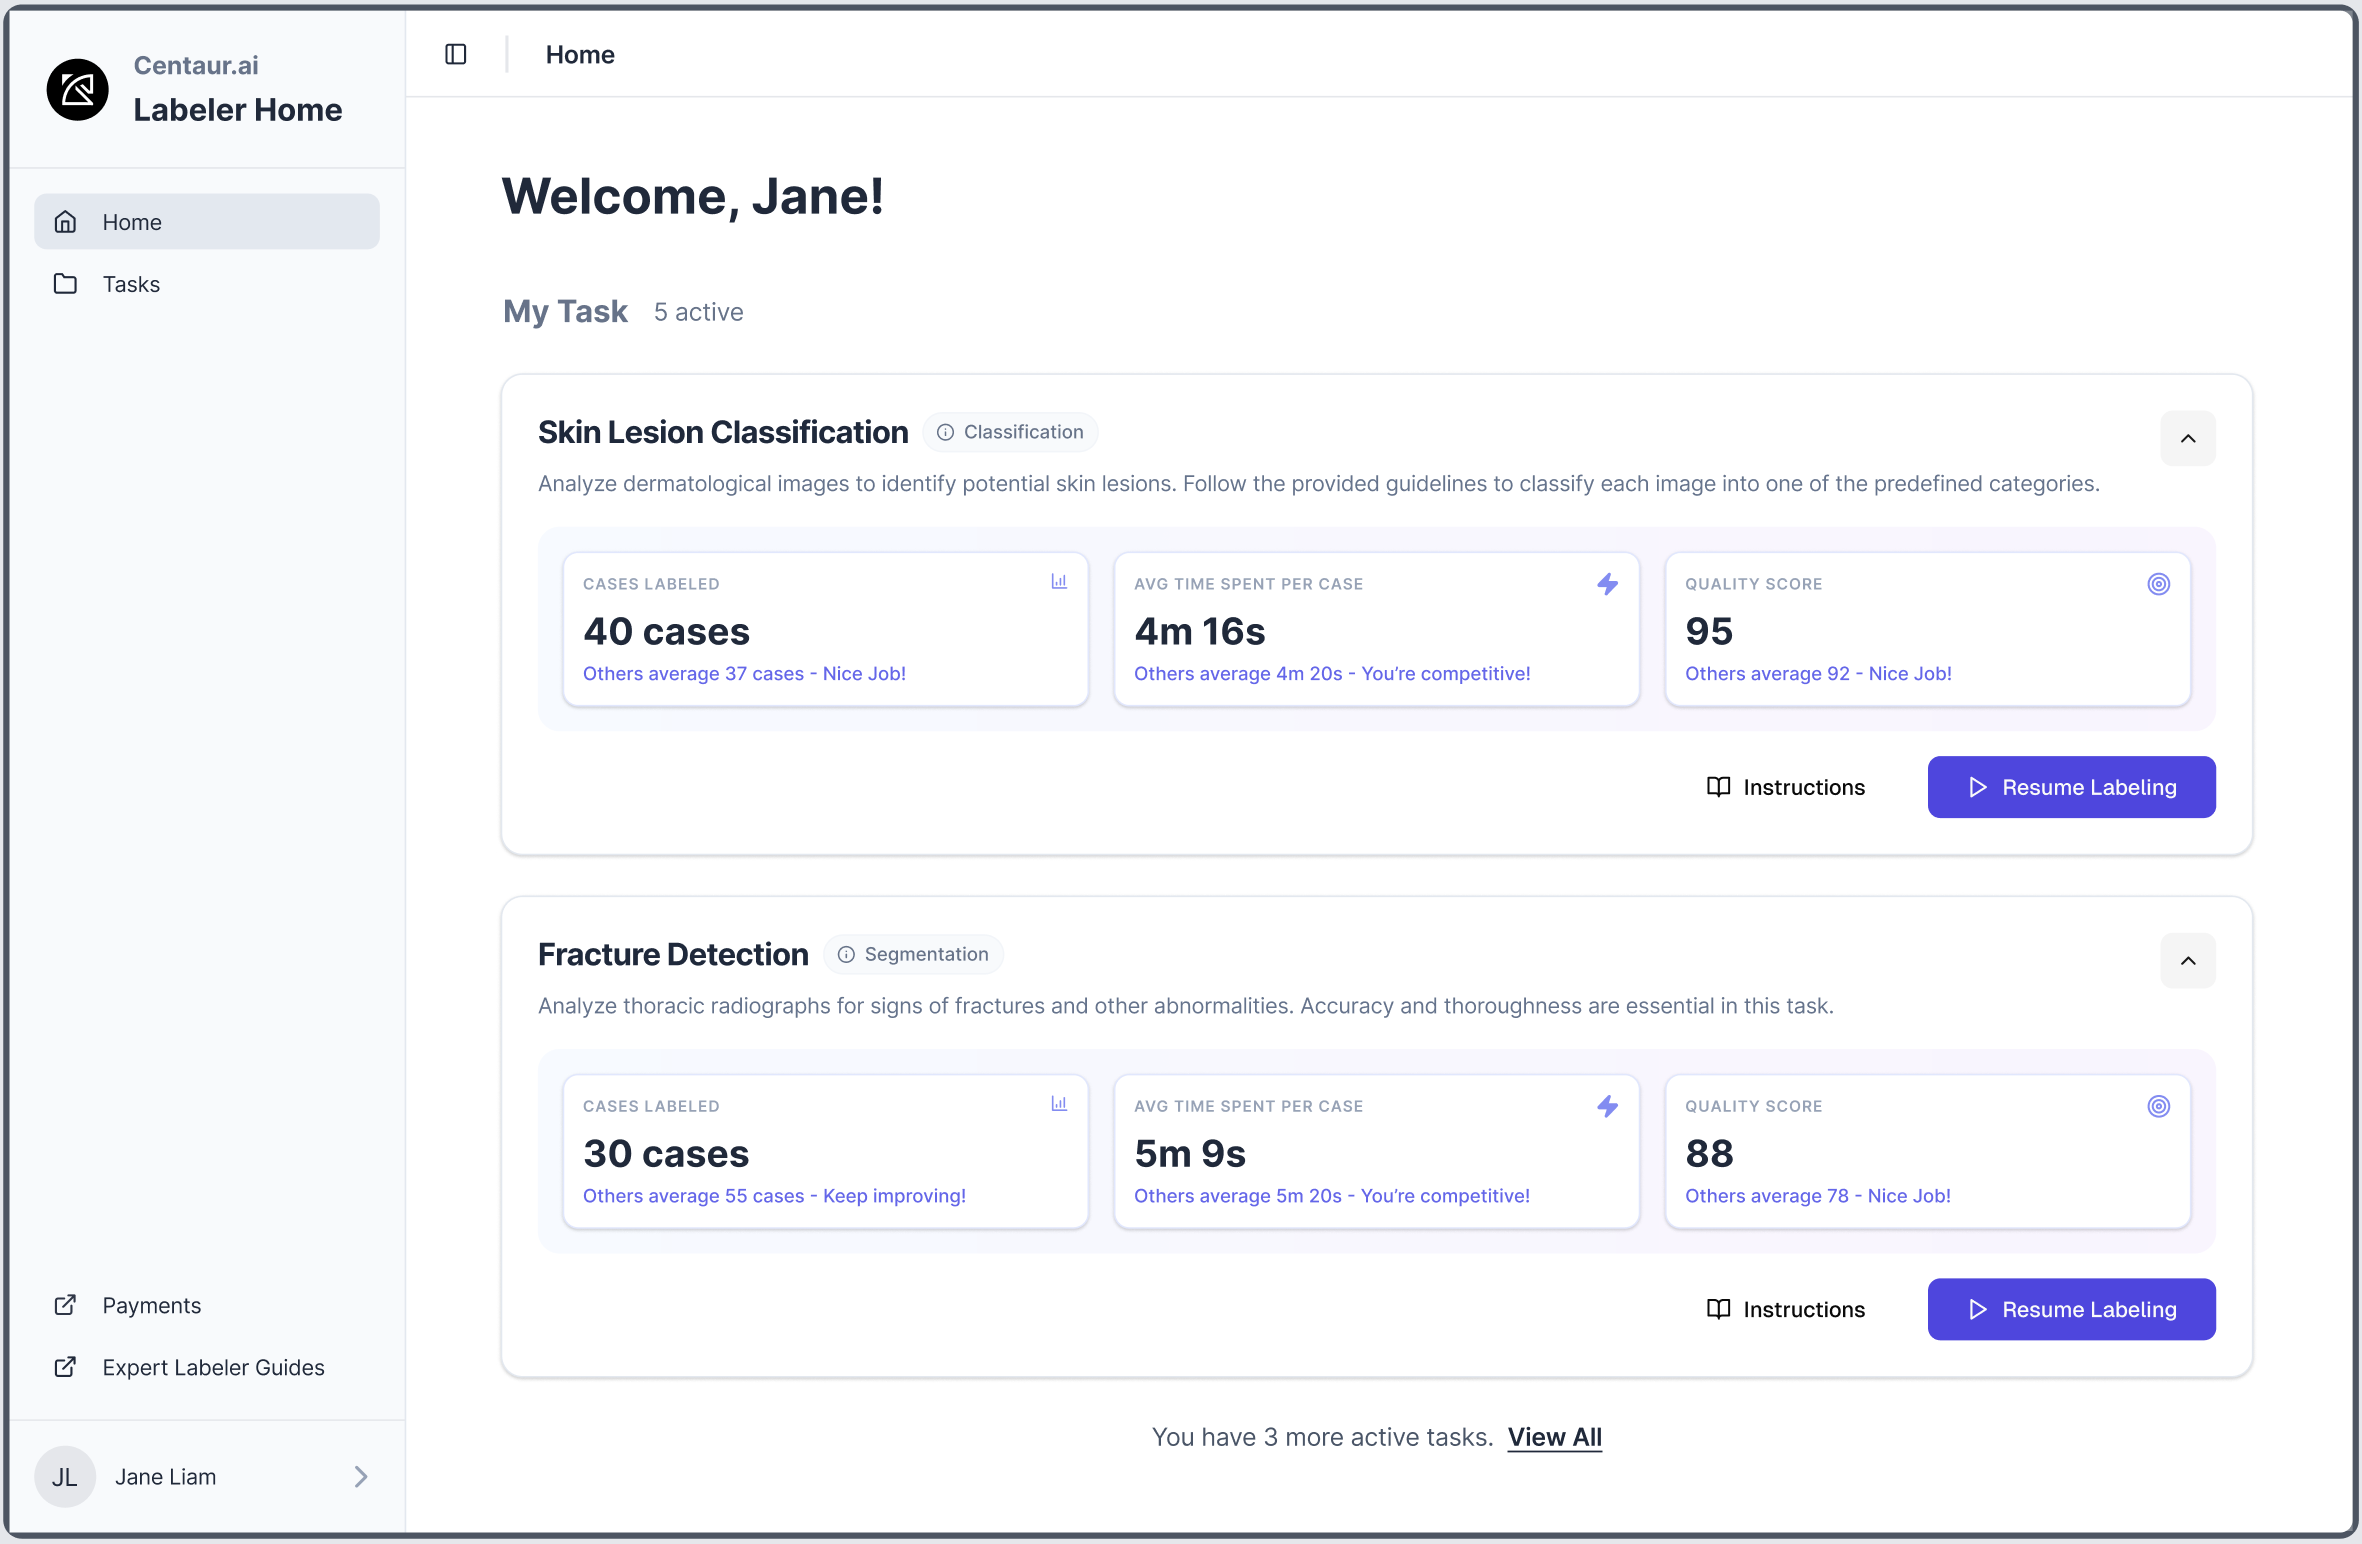The image size is (2362, 1544).
Task: Resume Labeling for Skin Lesion Classification
Action: [x=2070, y=787]
